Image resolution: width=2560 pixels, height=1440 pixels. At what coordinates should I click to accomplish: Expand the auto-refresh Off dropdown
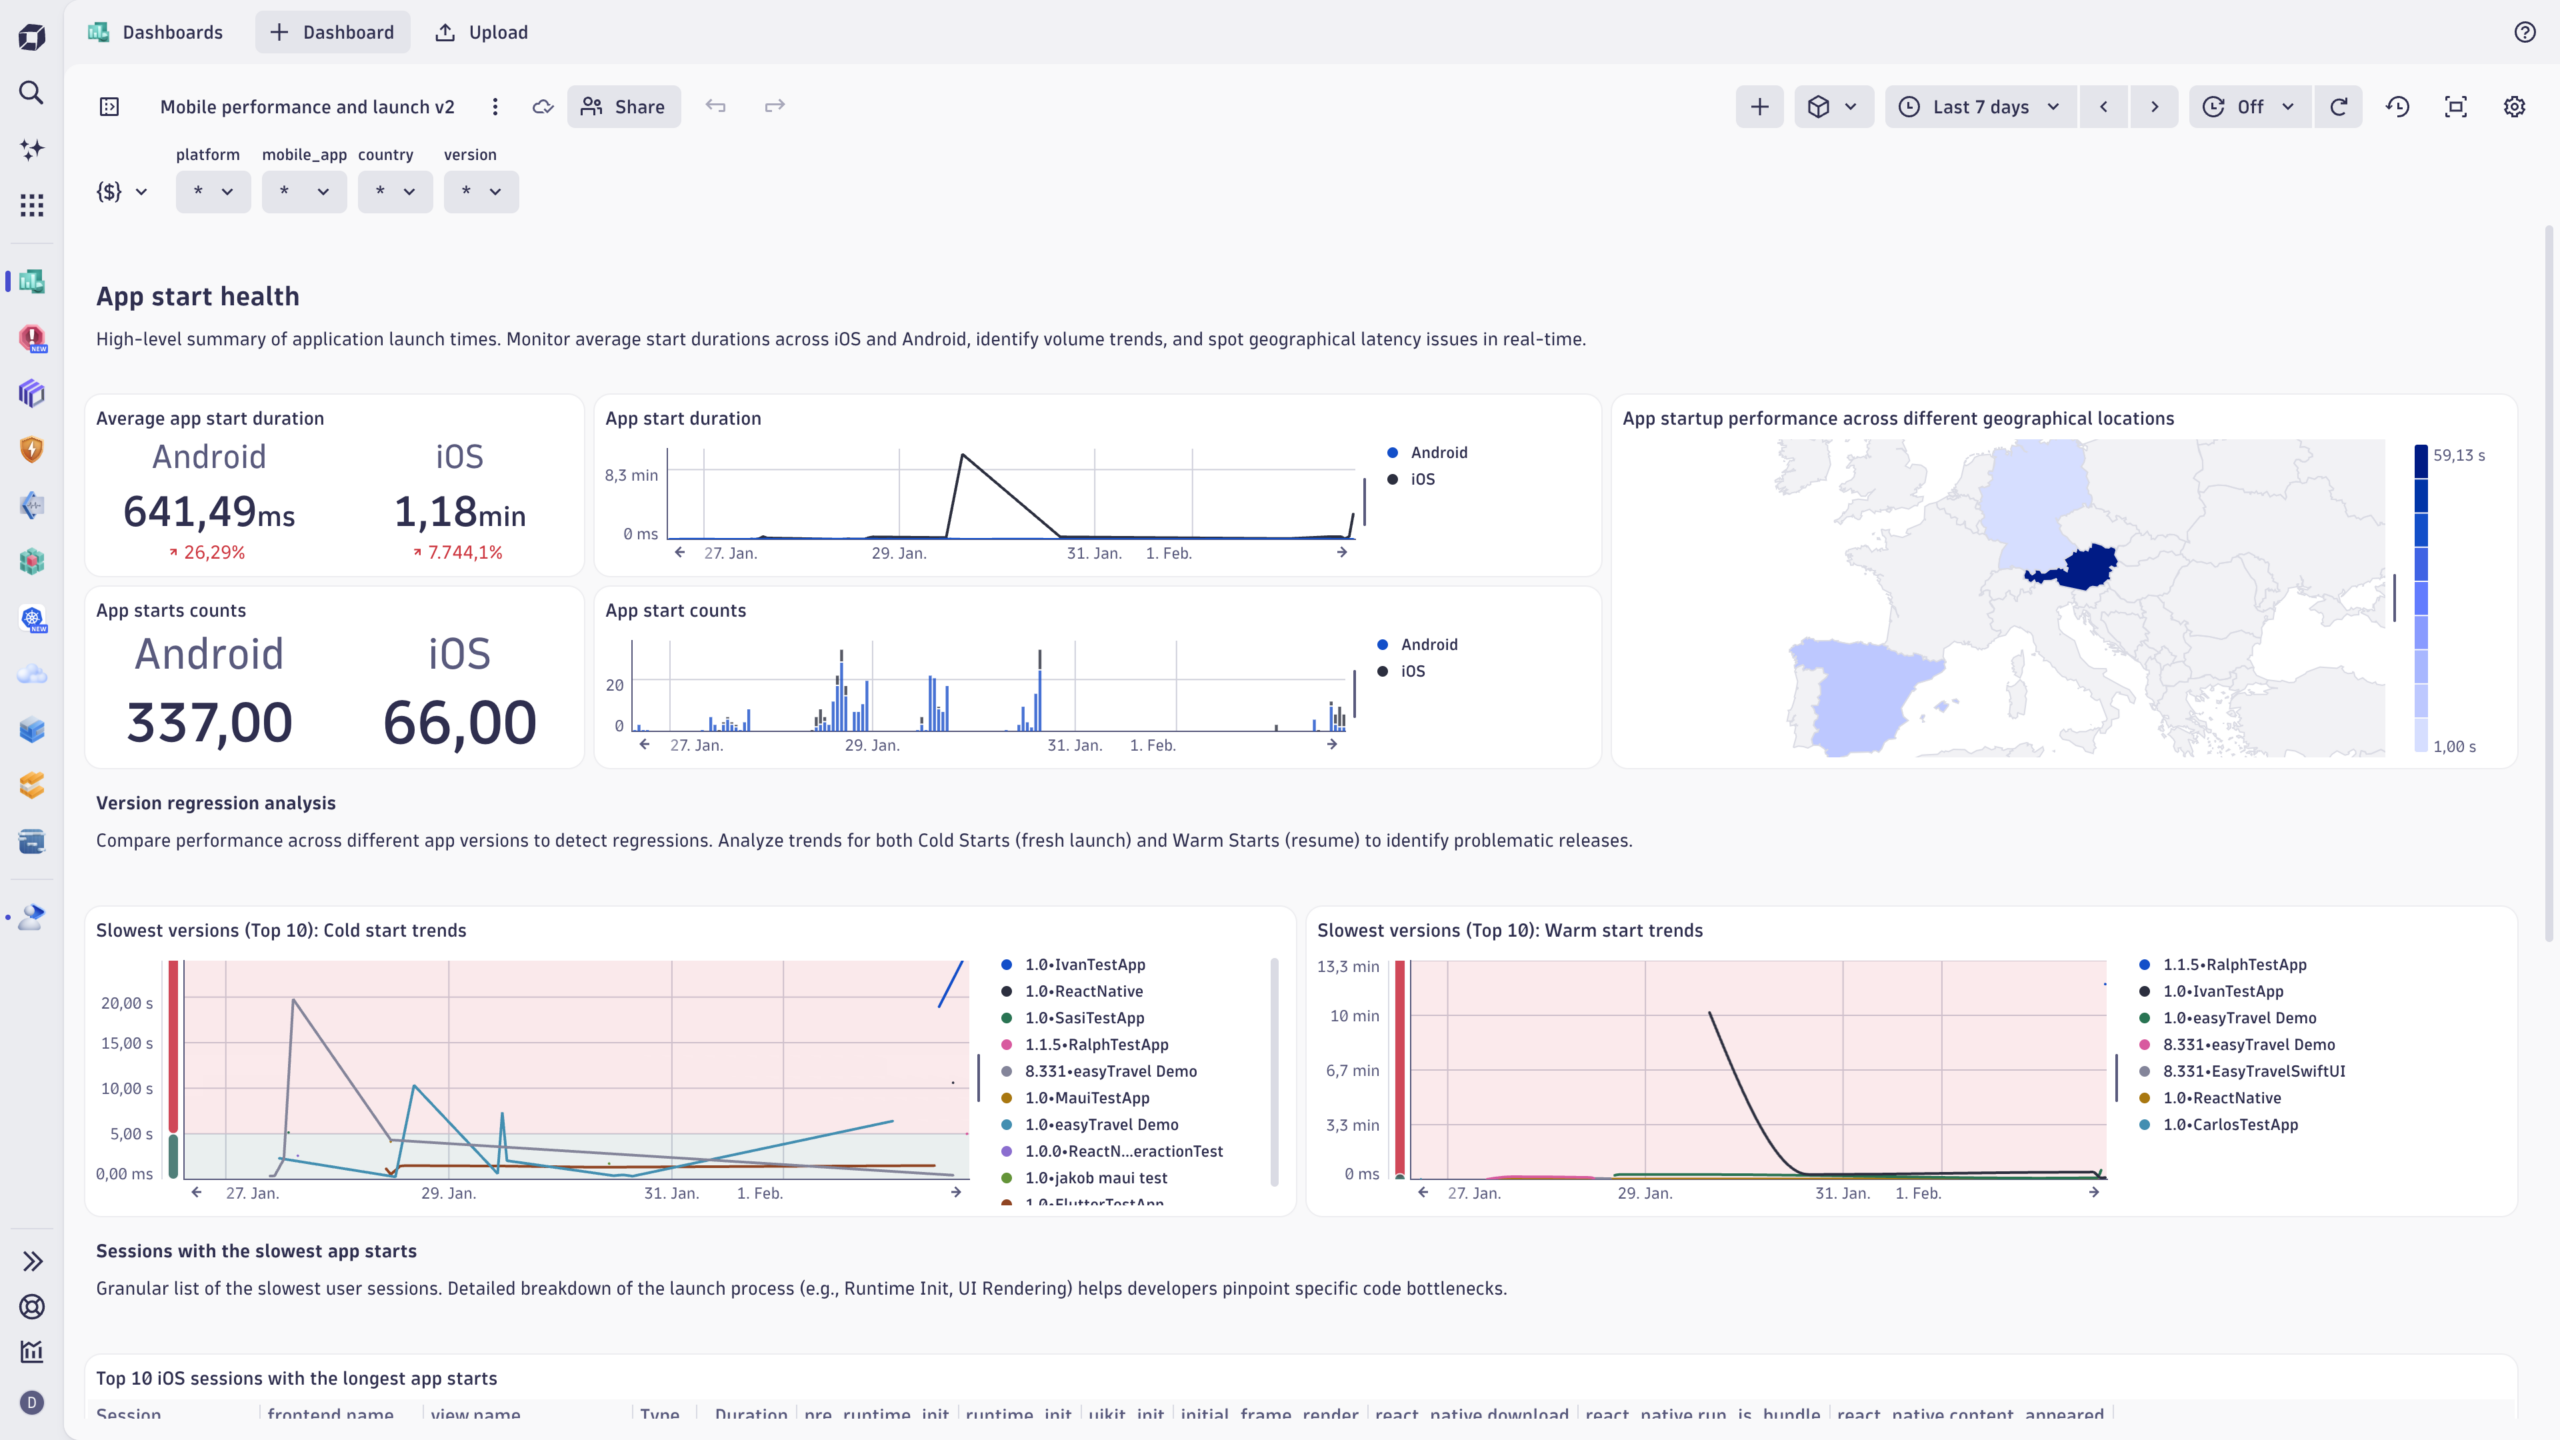click(2250, 107)
